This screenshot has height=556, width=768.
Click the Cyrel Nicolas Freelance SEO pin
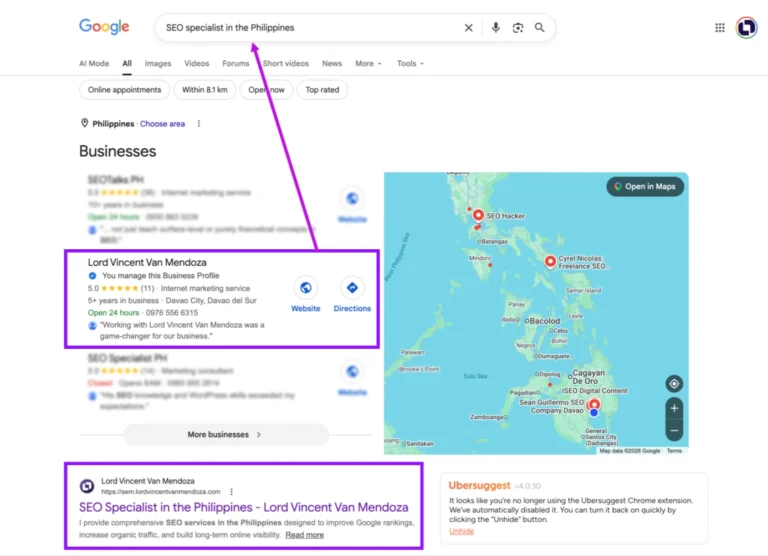[x=550, y=261]
